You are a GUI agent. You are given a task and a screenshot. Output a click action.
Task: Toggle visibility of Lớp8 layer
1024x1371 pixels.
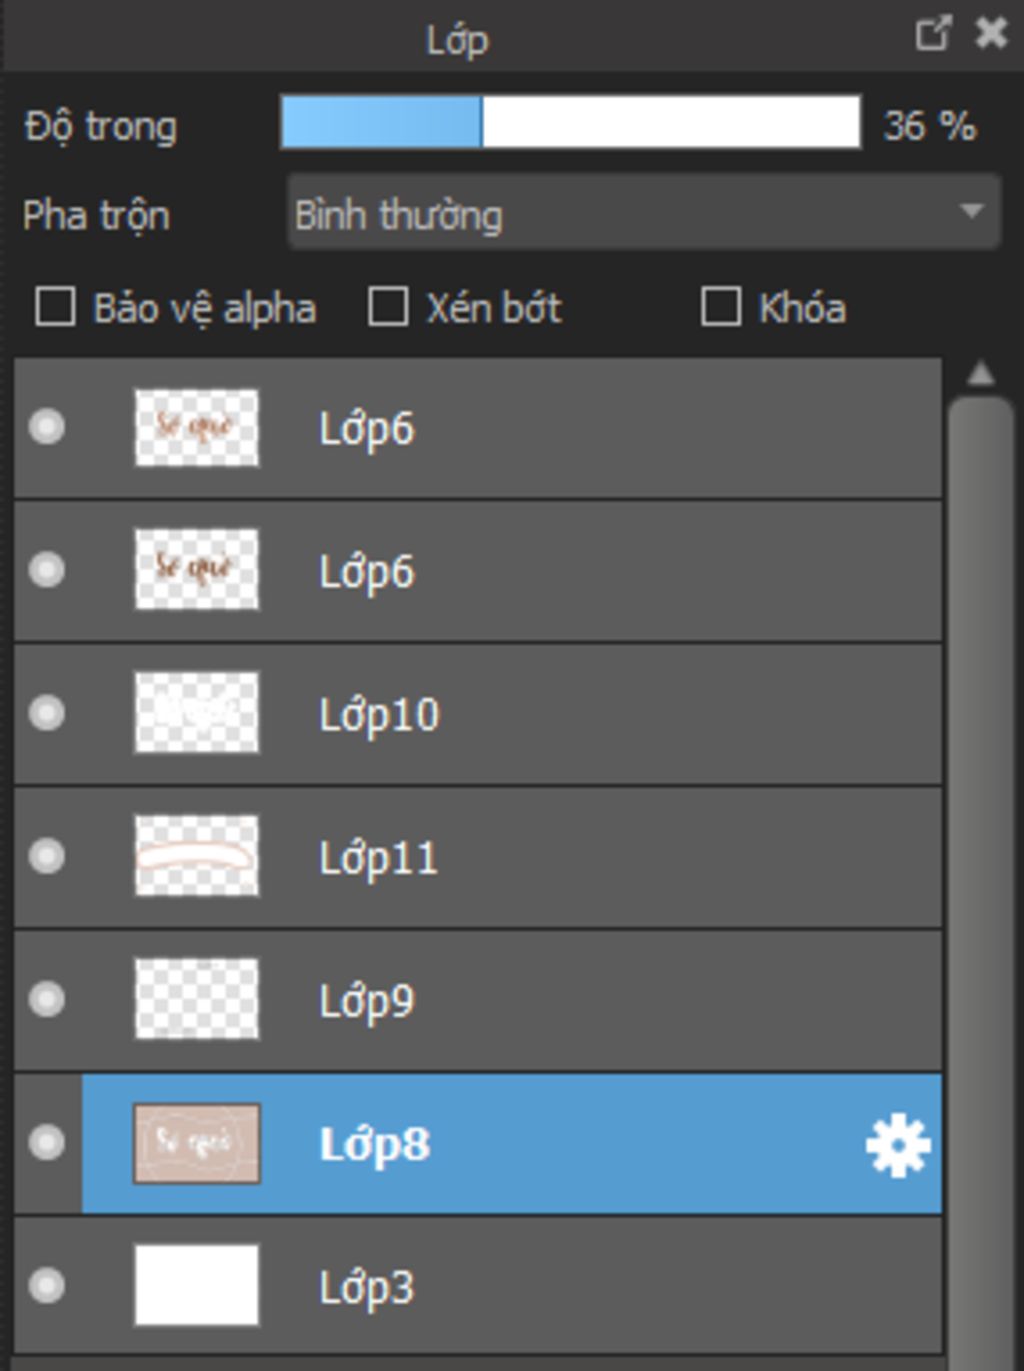(46, 1142)
